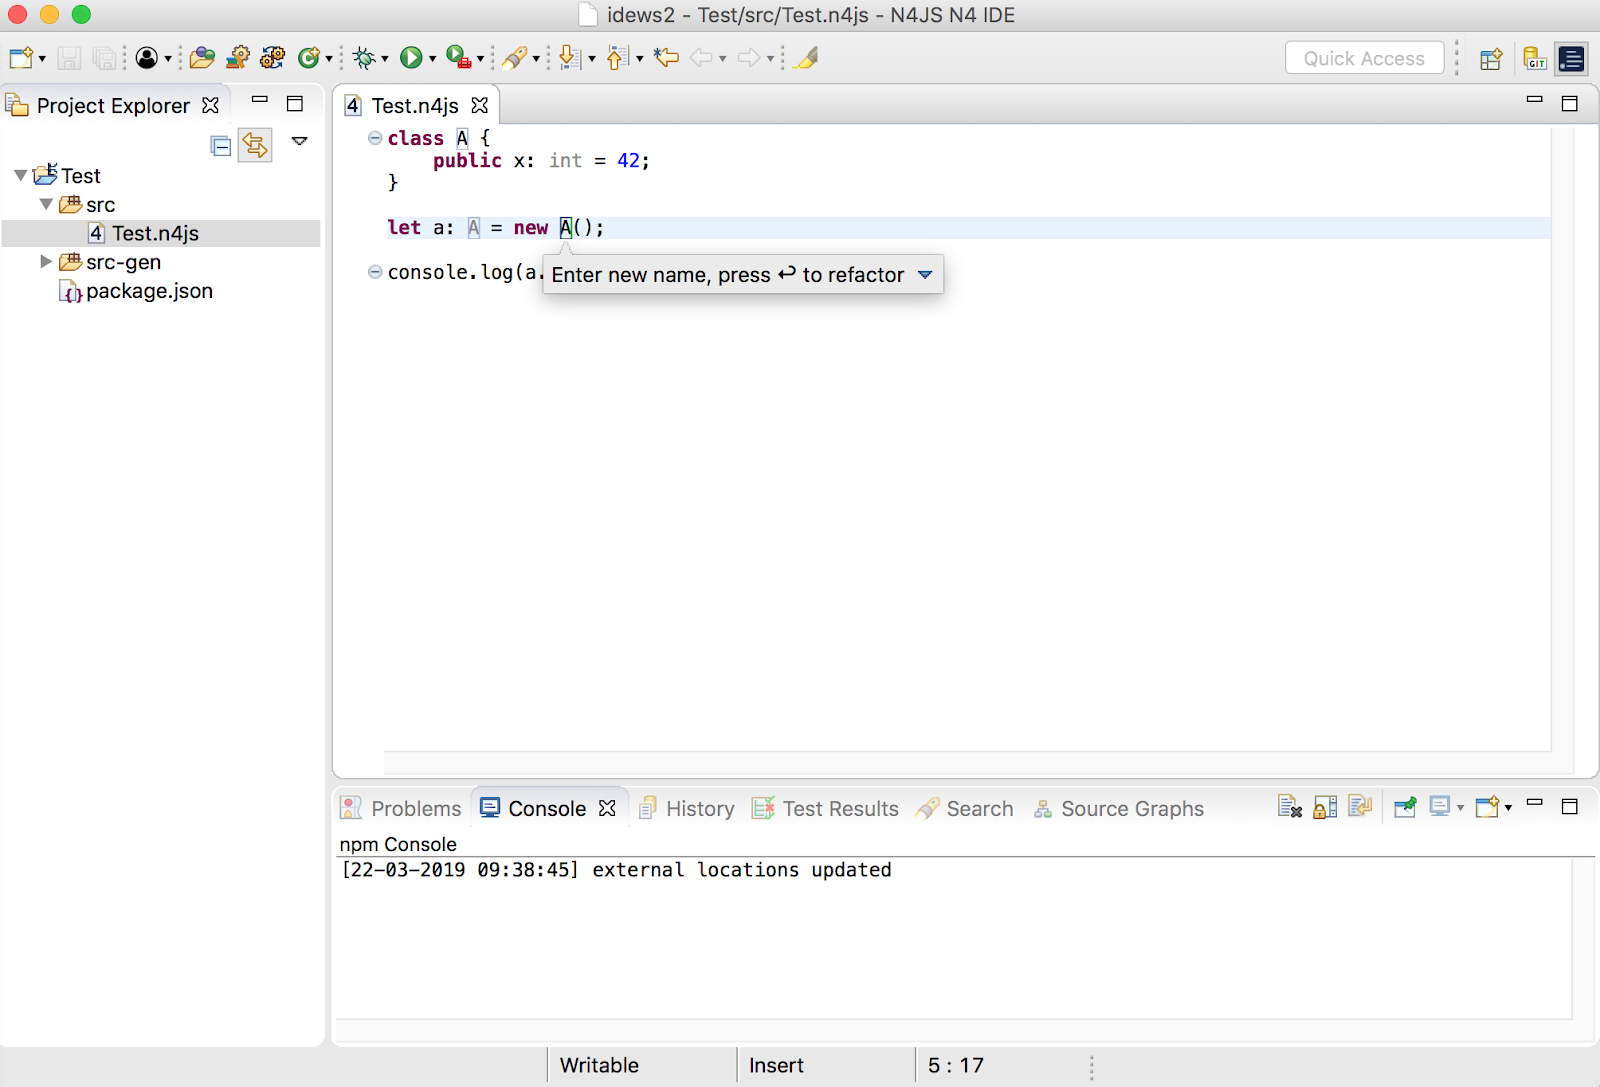Pin the Console view
The width and height of the screenshot is (1600, 1087).
click(x=1404, y=806)
